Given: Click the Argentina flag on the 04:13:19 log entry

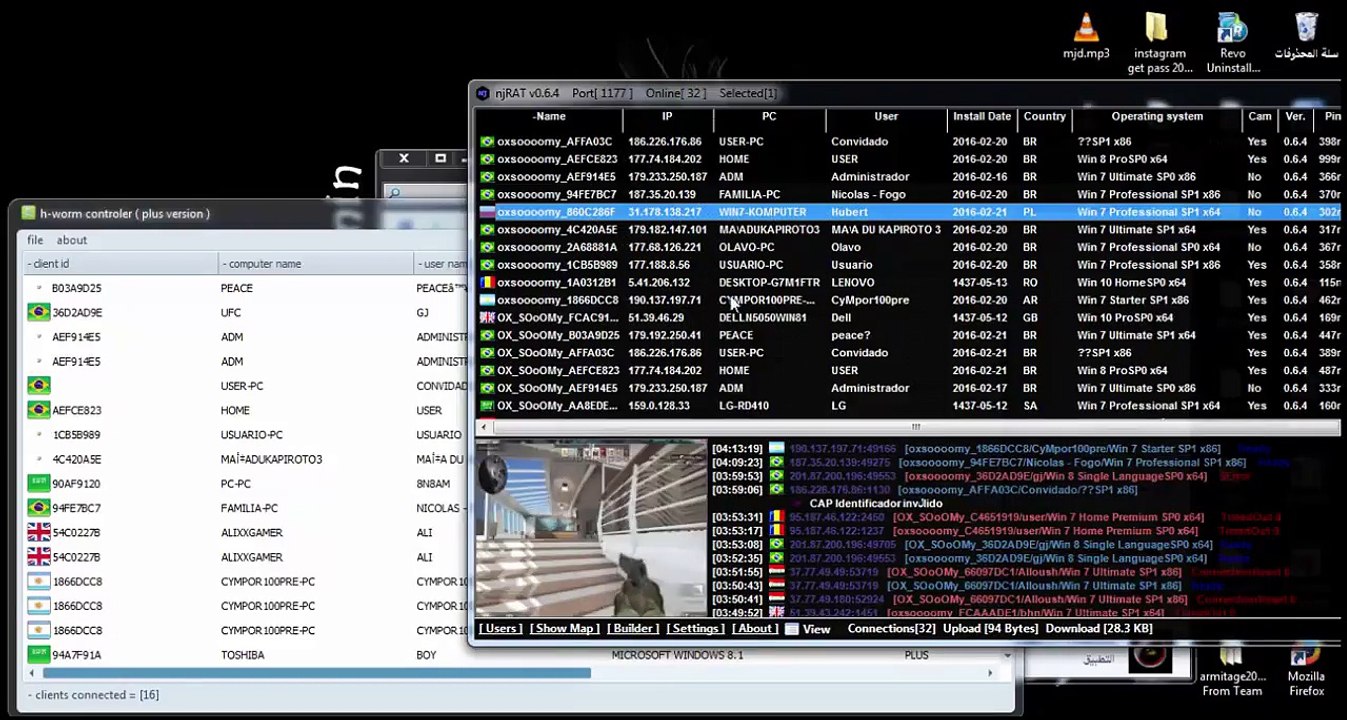Looking at the screenshot, I should coord(777,449).
